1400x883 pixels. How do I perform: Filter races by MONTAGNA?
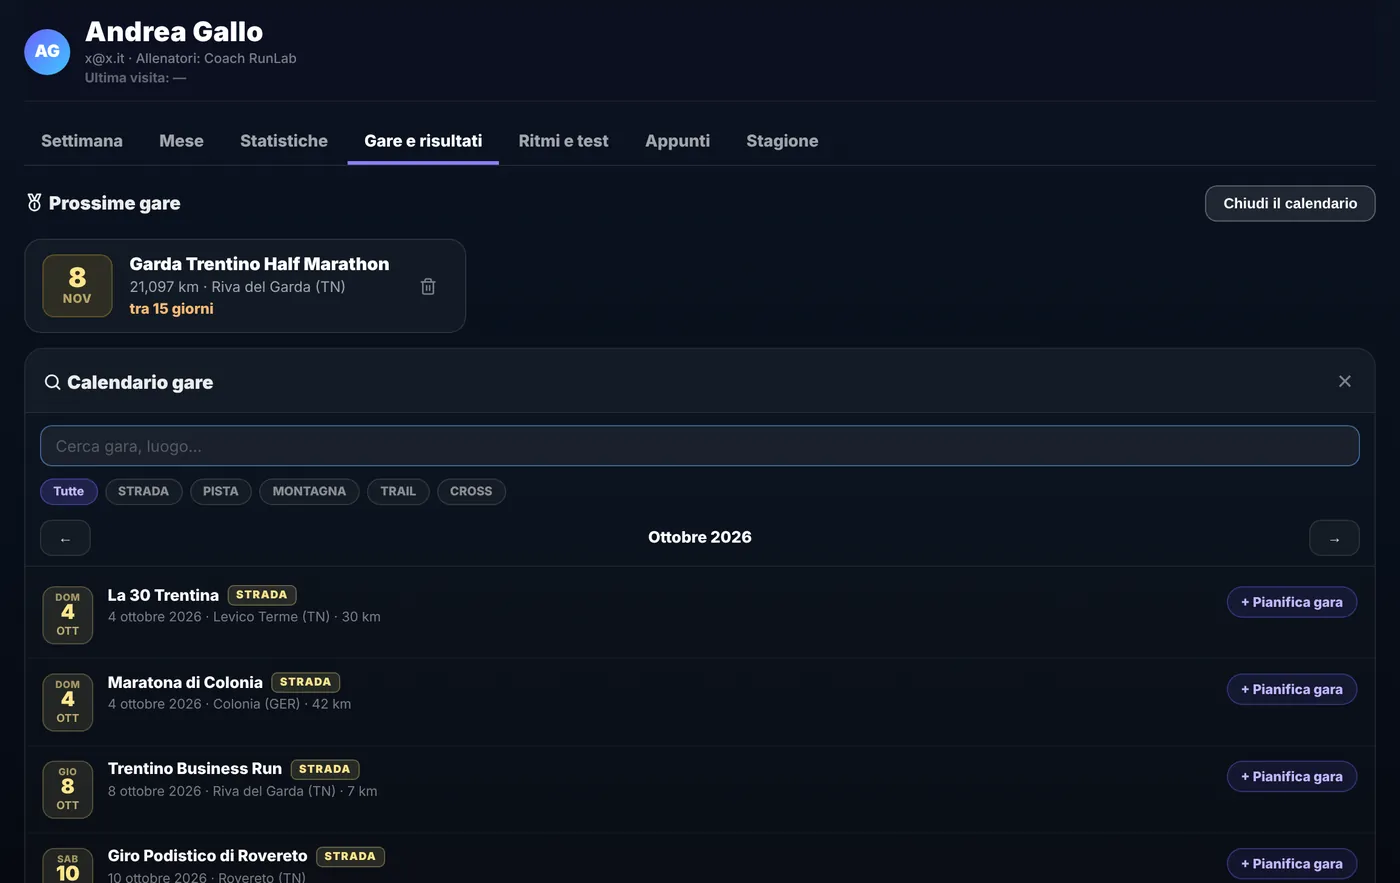[309, 491]
